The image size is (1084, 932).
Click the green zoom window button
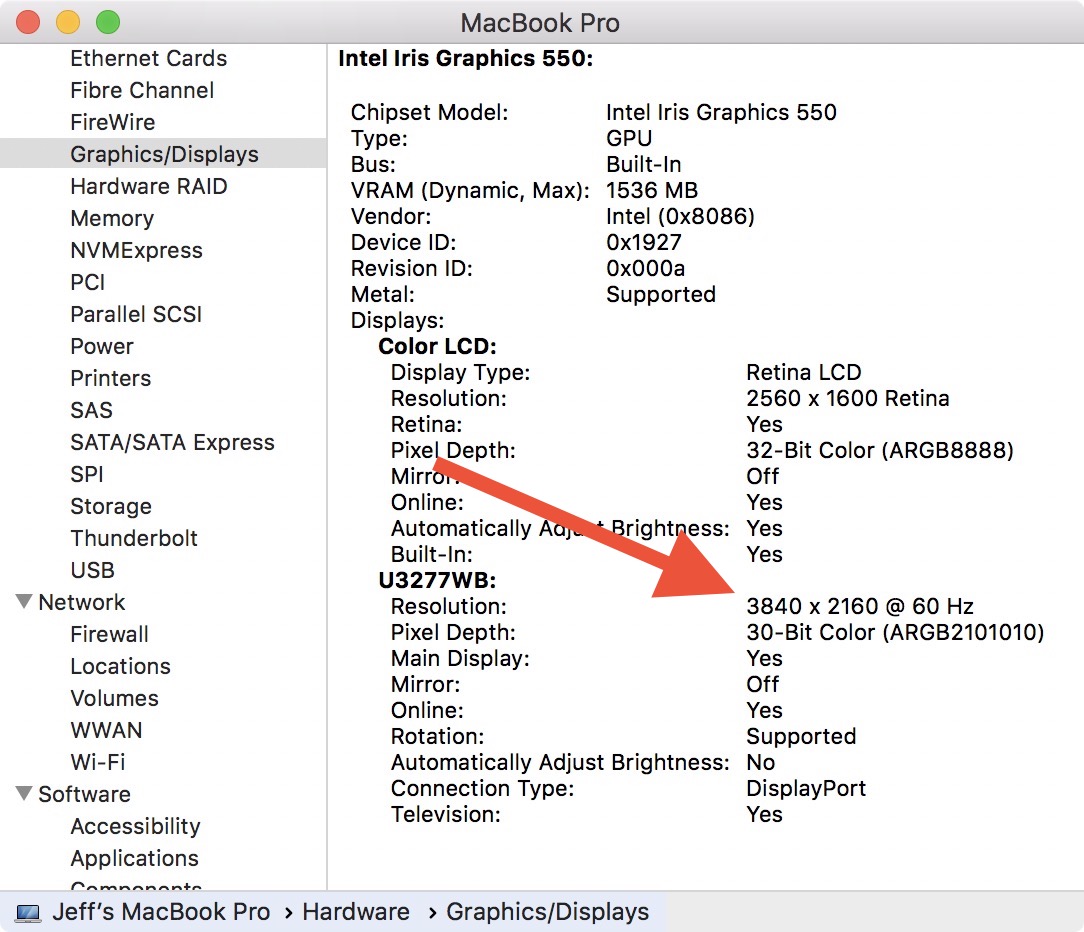coord(107,22)
